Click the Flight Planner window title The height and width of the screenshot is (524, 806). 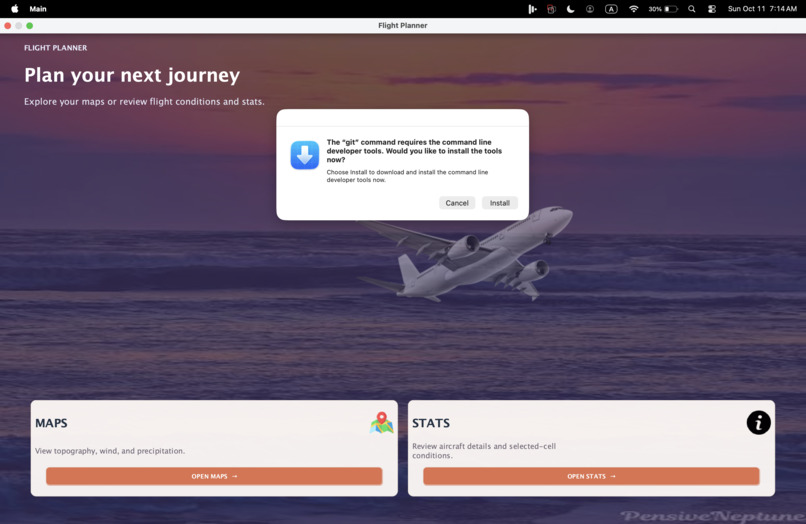402,25
